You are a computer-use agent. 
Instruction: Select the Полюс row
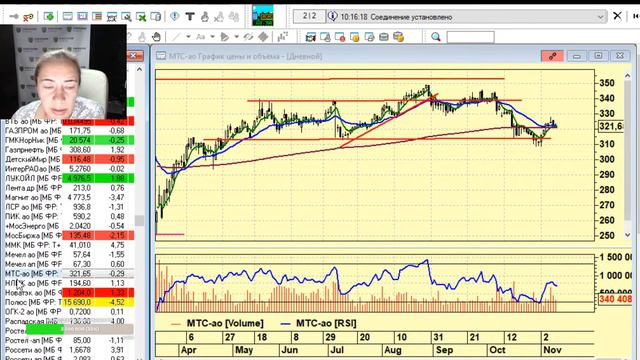[x=69, y=302]
